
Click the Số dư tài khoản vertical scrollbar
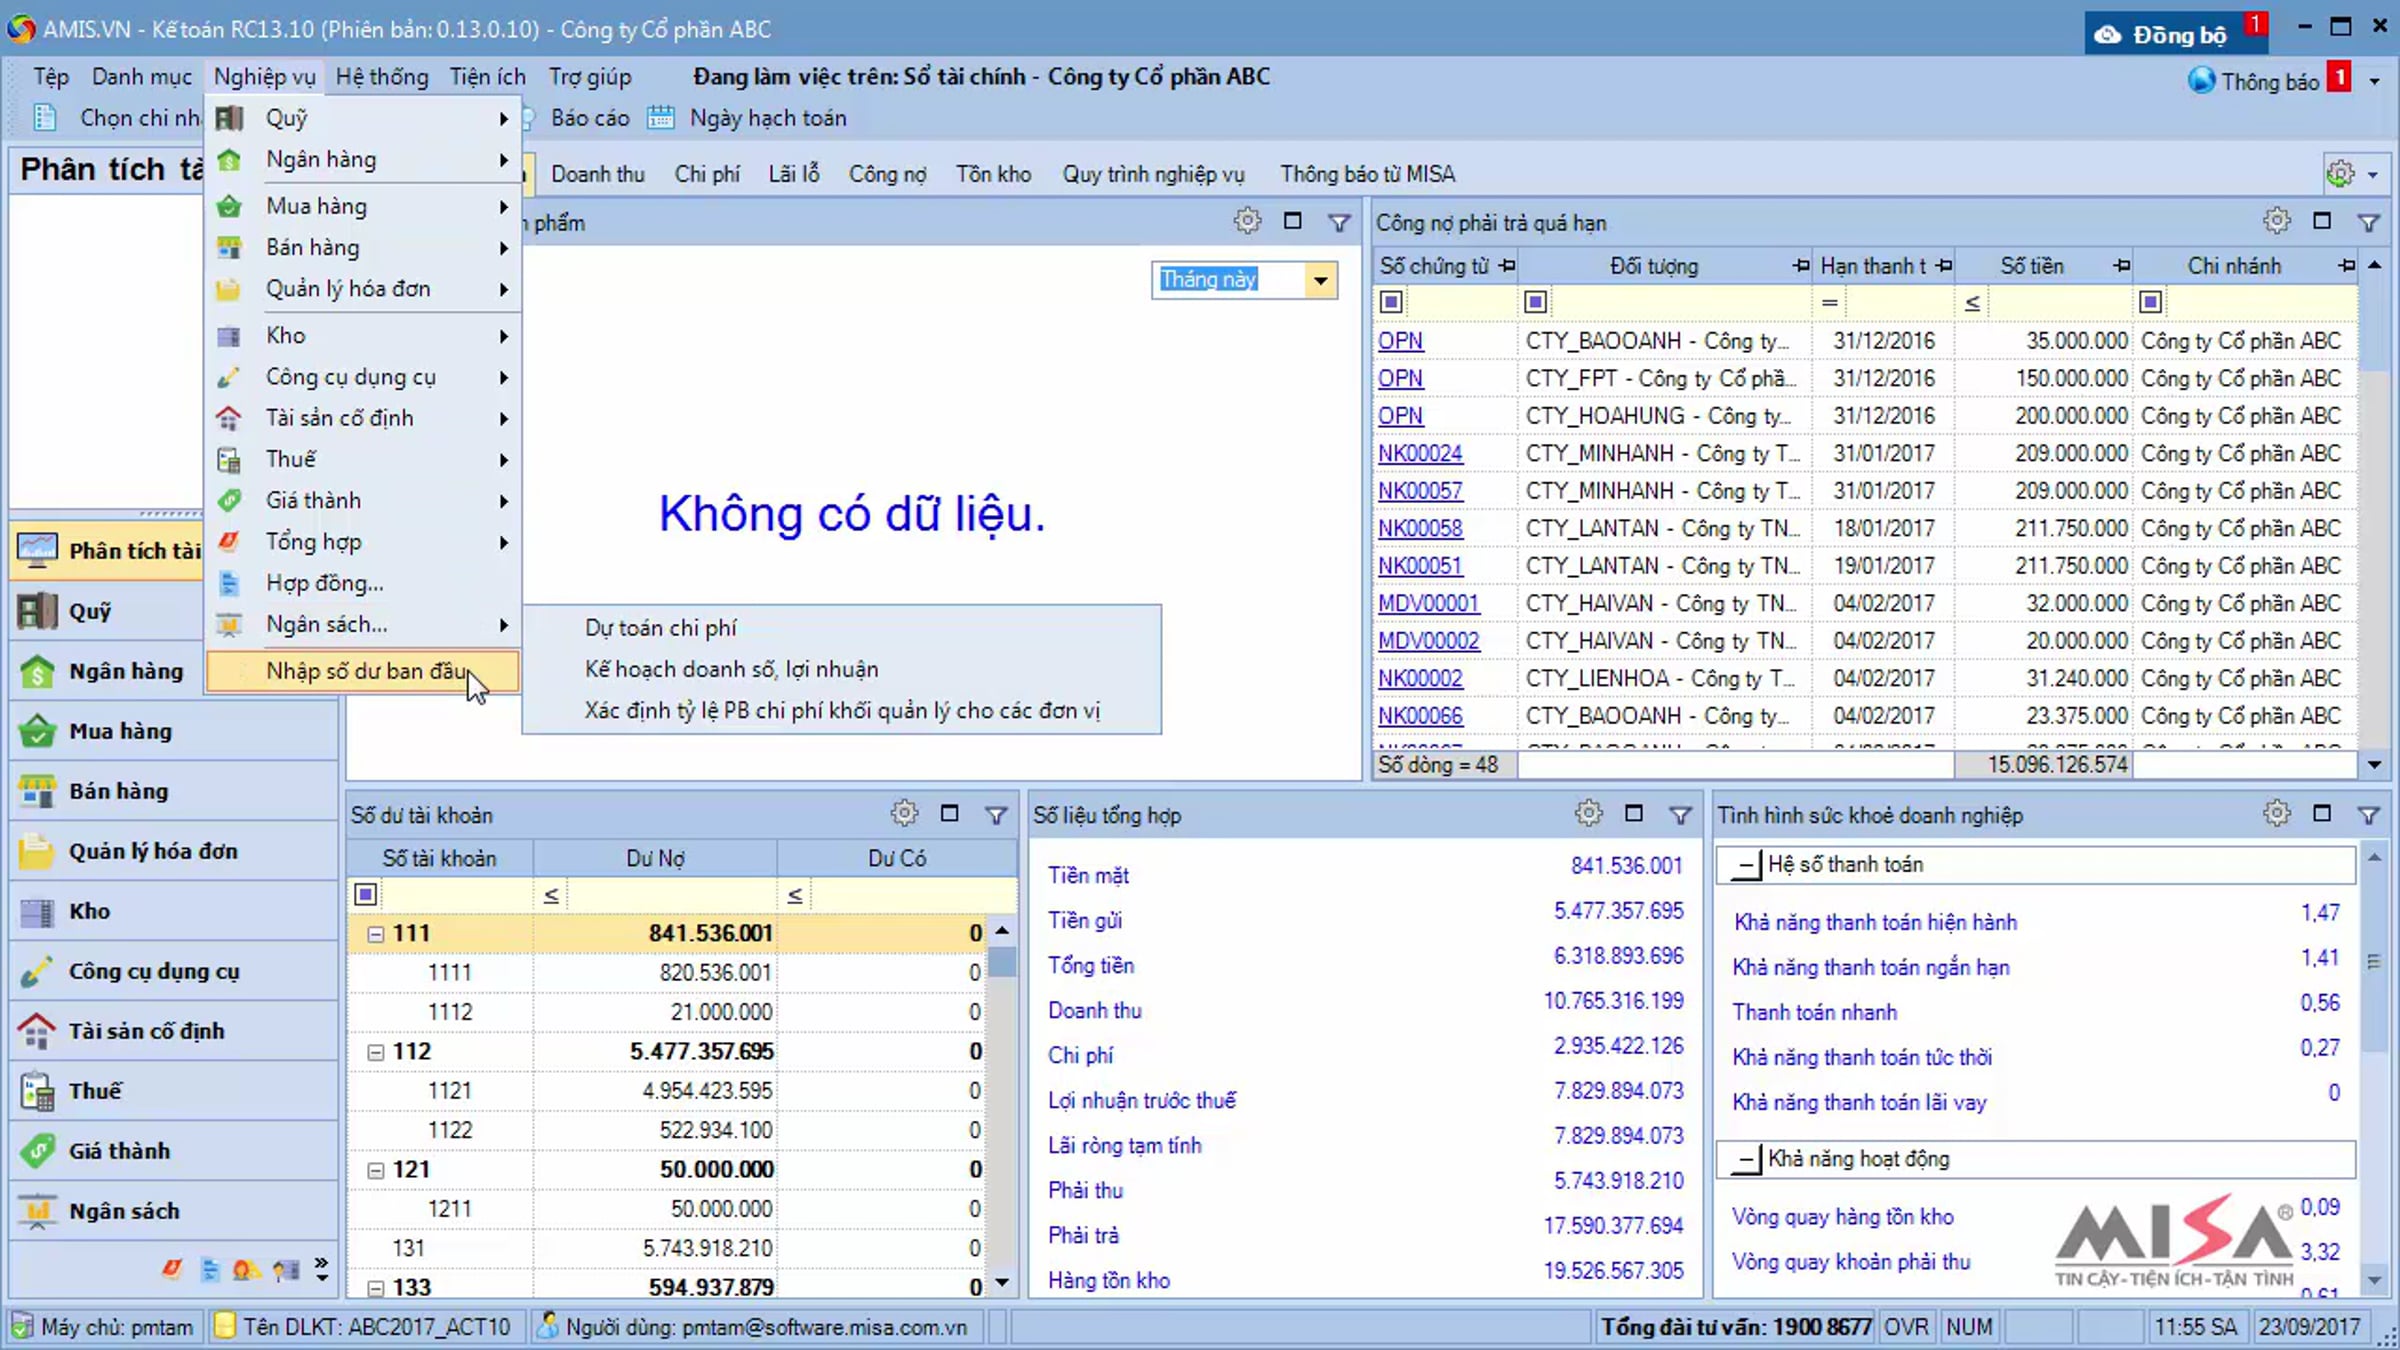[1002, 1106]
